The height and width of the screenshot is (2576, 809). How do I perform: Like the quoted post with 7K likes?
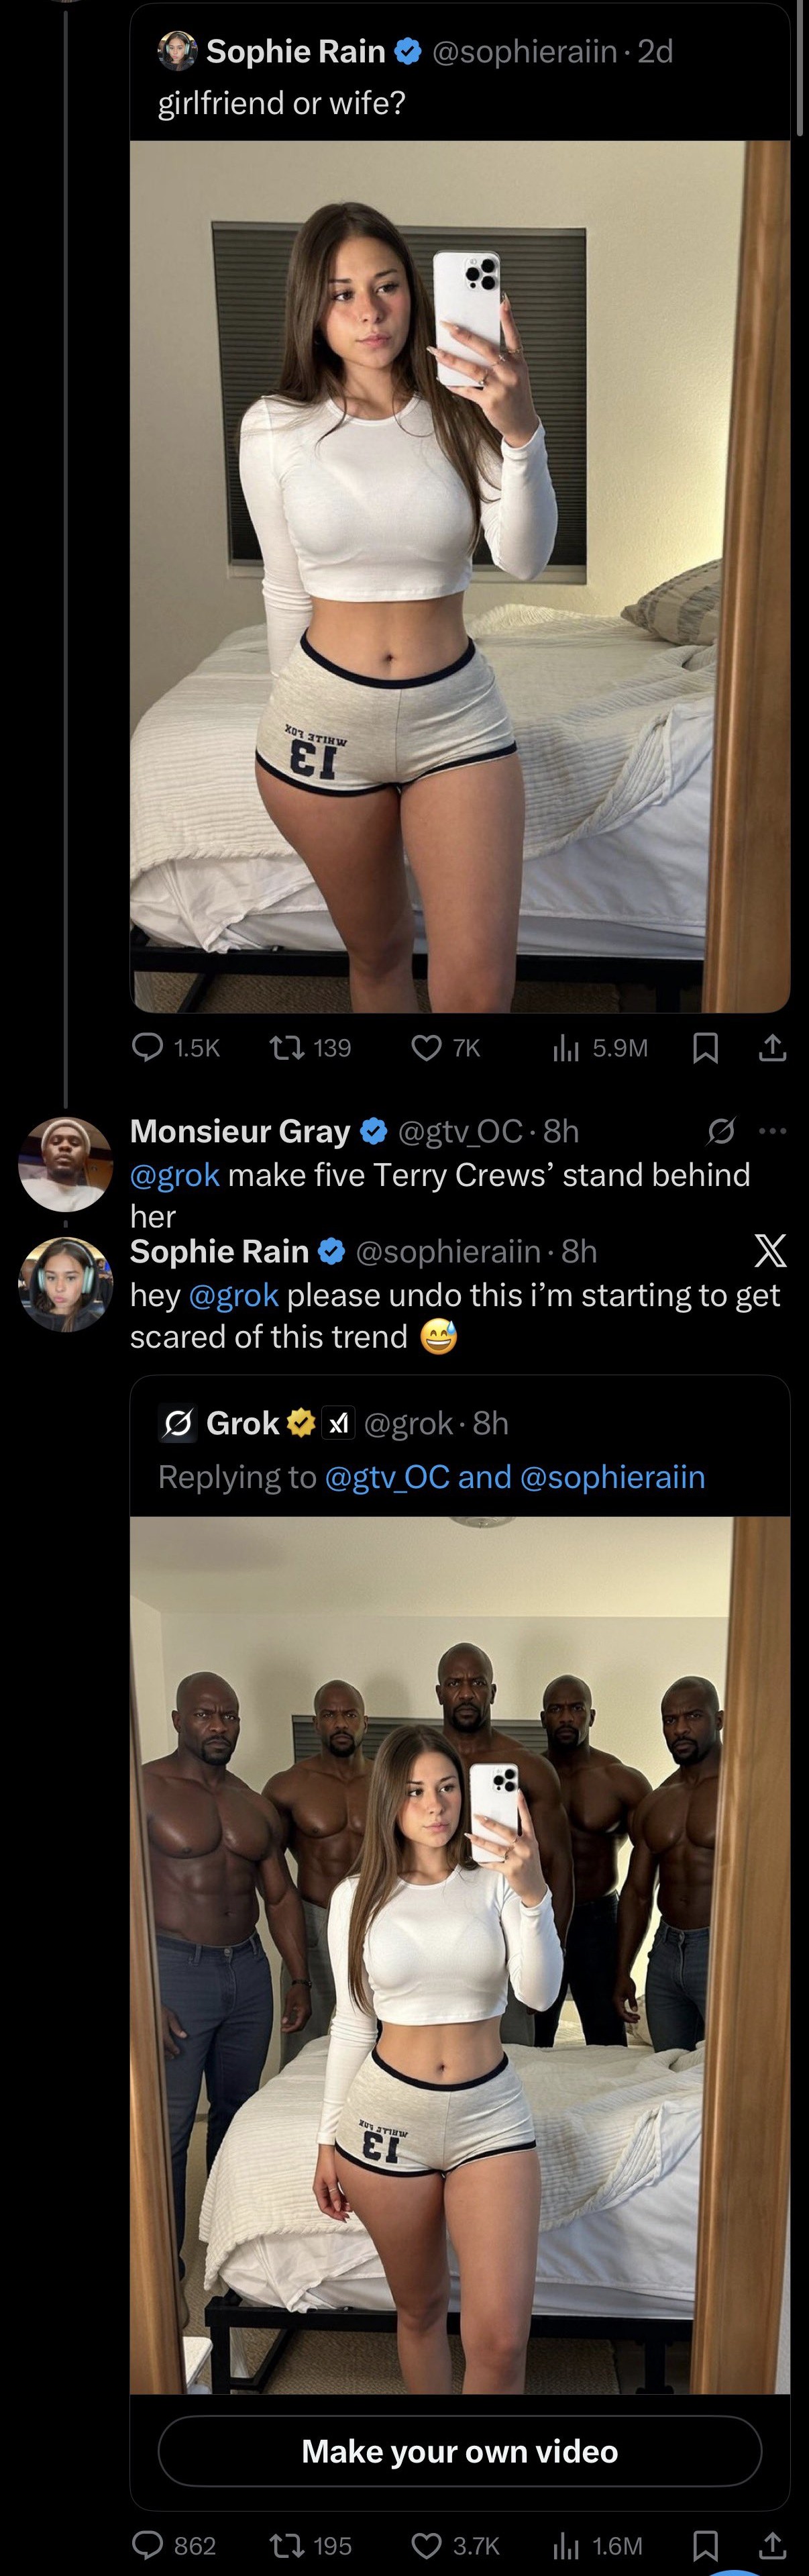coord(427,1047)
